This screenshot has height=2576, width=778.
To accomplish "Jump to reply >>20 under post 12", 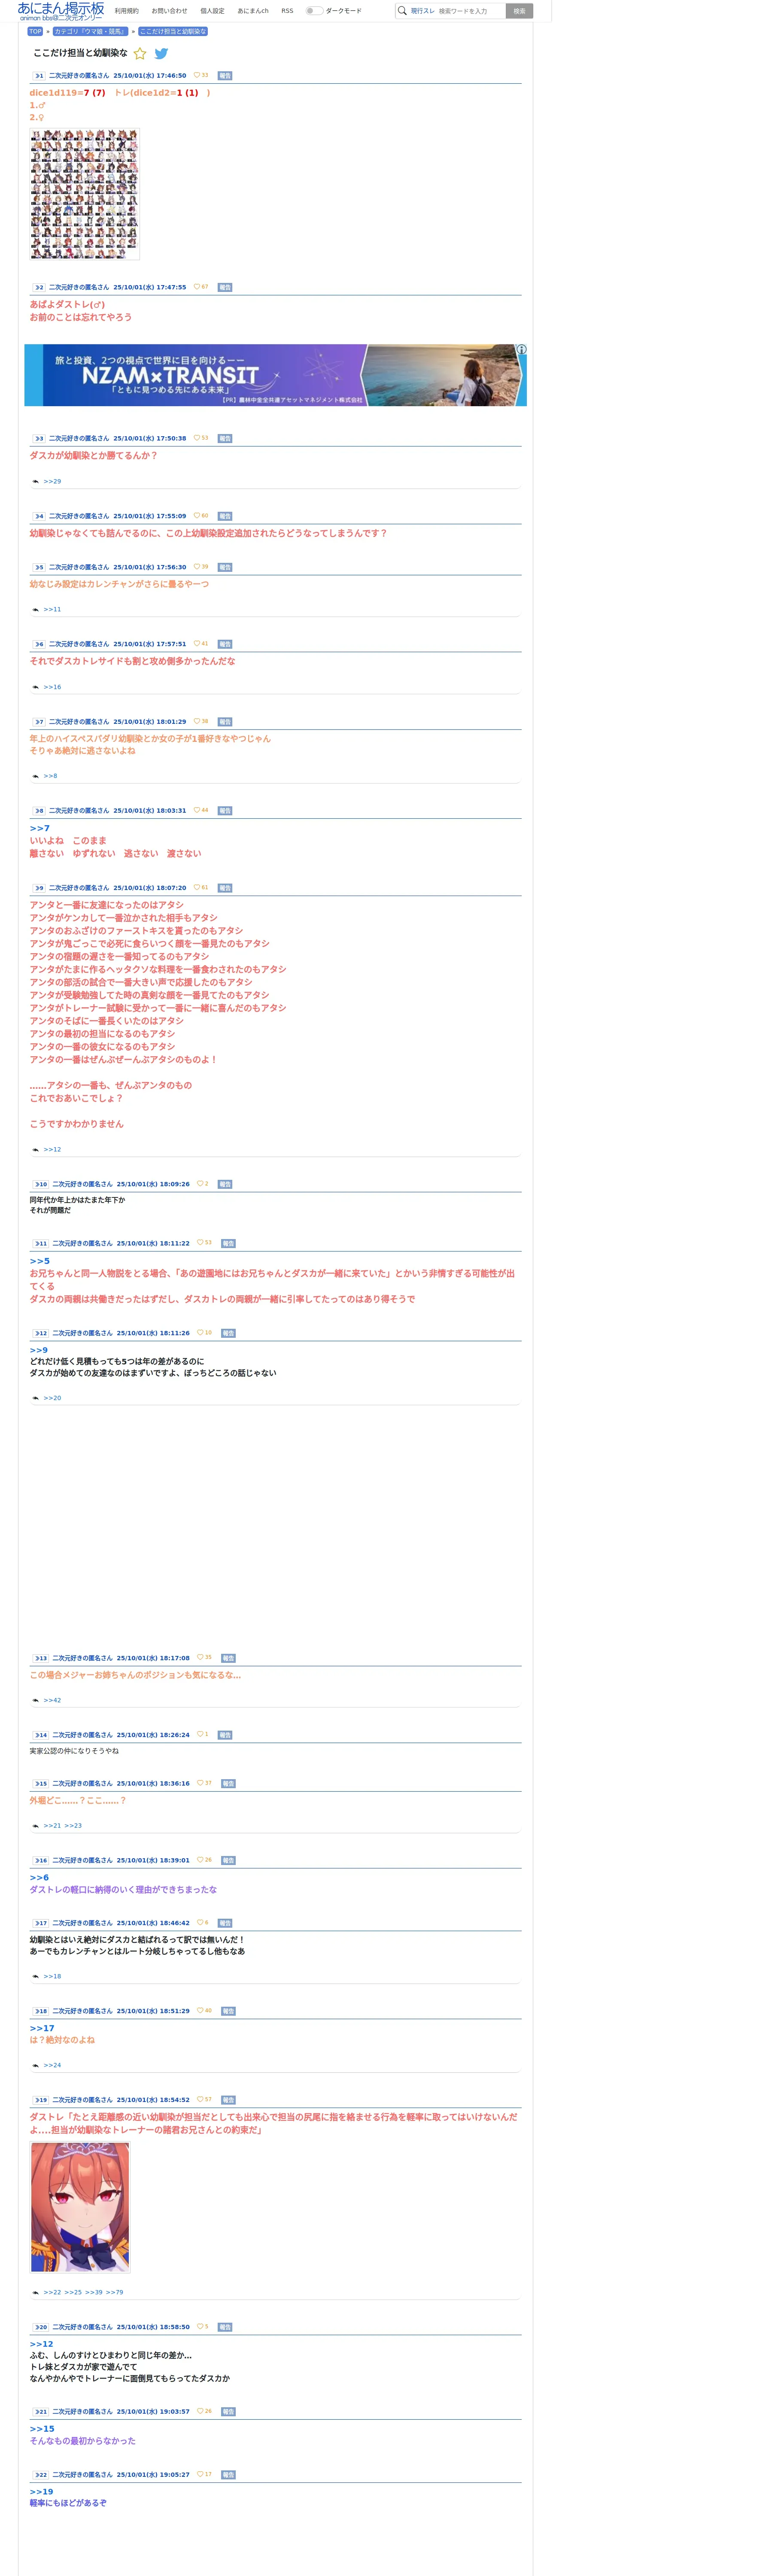I will click(x=52, y=1398).
